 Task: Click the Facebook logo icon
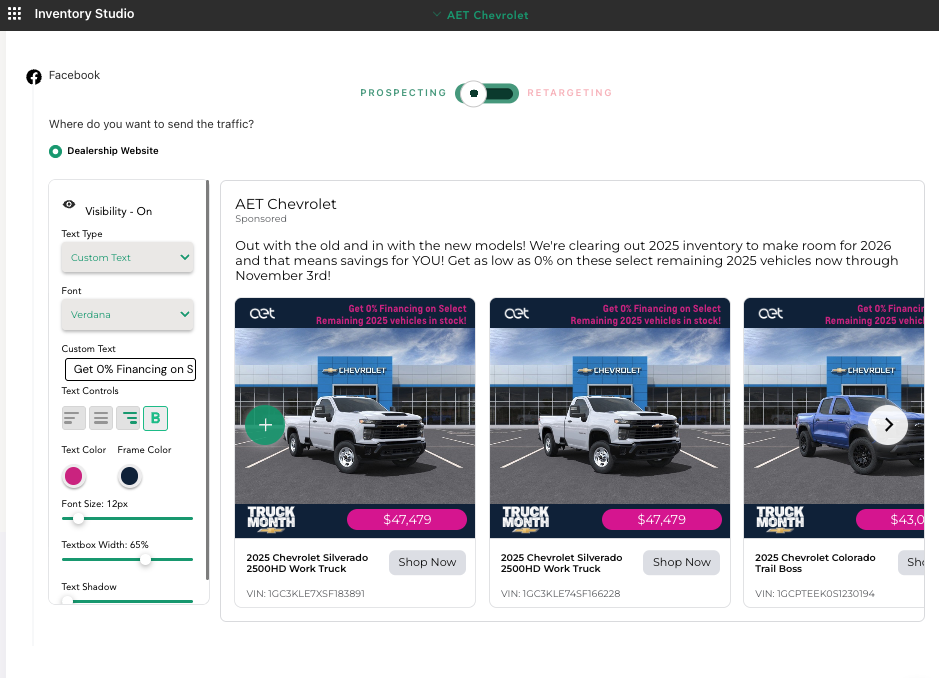34,76
